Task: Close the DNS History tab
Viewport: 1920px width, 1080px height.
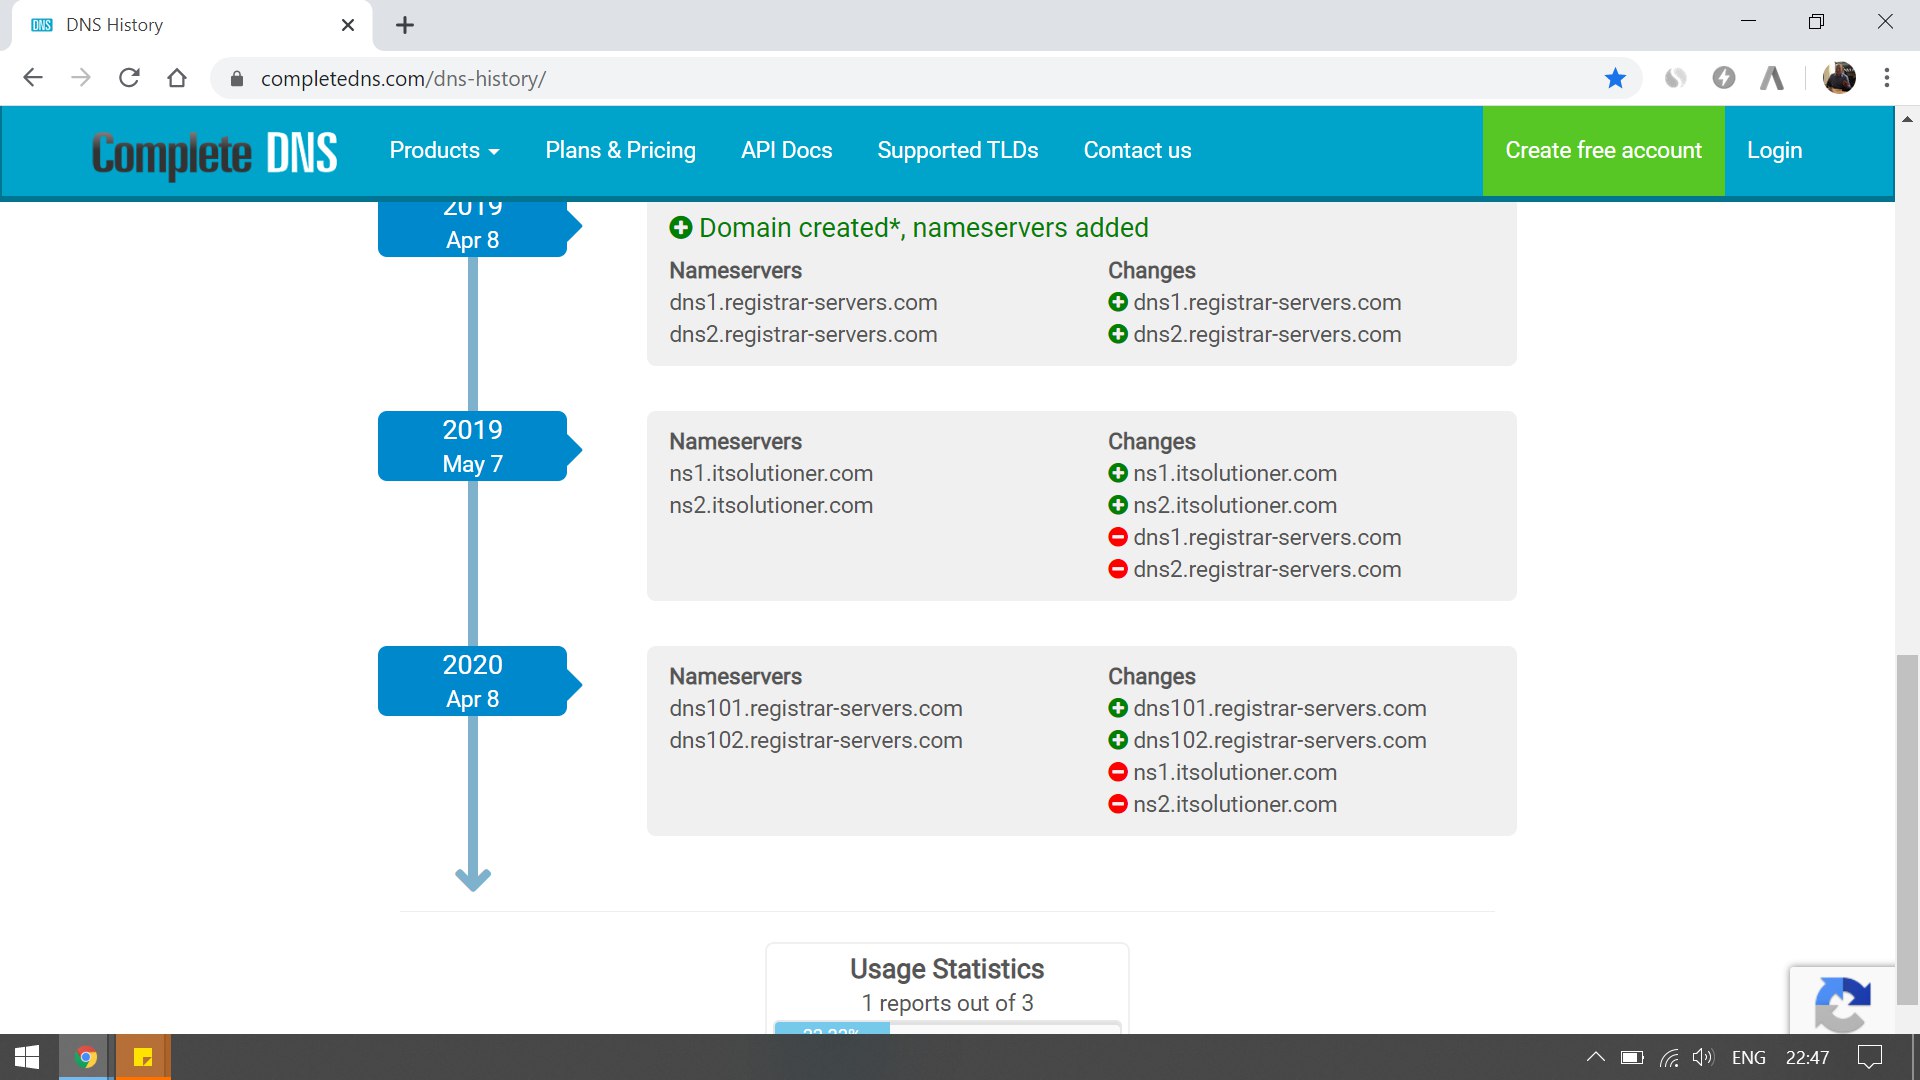Action: (x=348, y=25)
